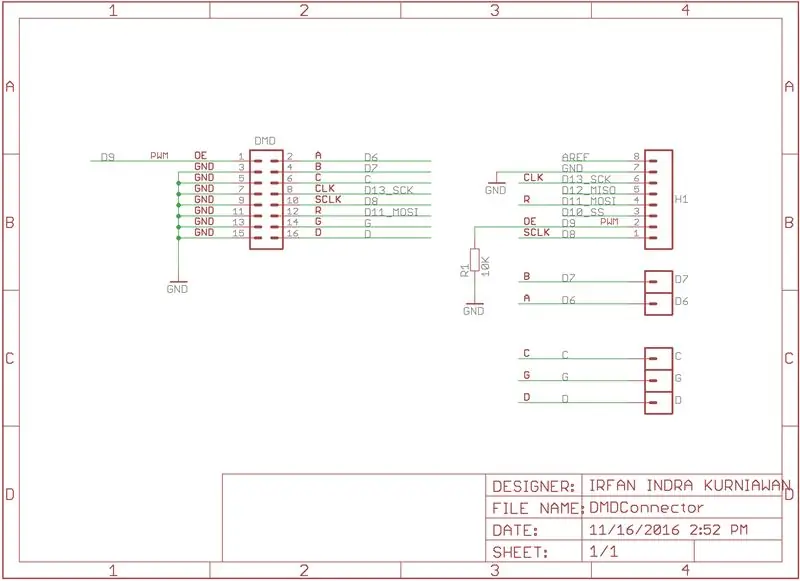Select the PWM label left of the DMD connector
The image size is (800, 581).
[x=159, y=155]
